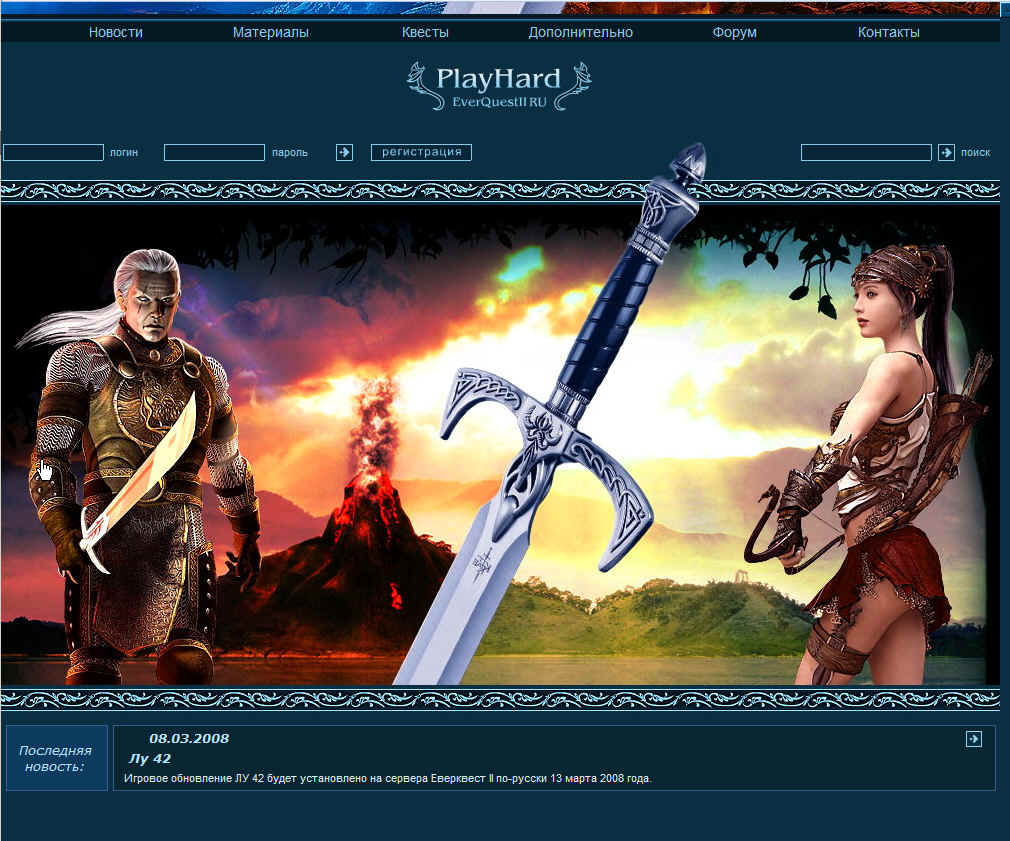The height and width of the screenshot is (841, 1010).
Task: Open the Квесты menu
Action: [424, 31]
